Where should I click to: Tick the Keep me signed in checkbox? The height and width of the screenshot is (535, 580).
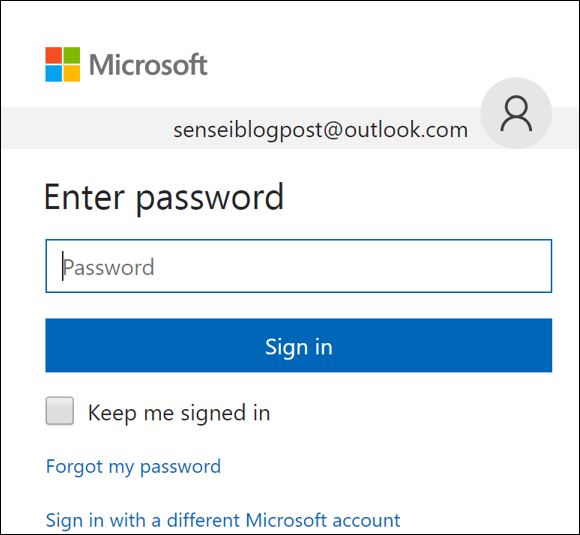60,411
